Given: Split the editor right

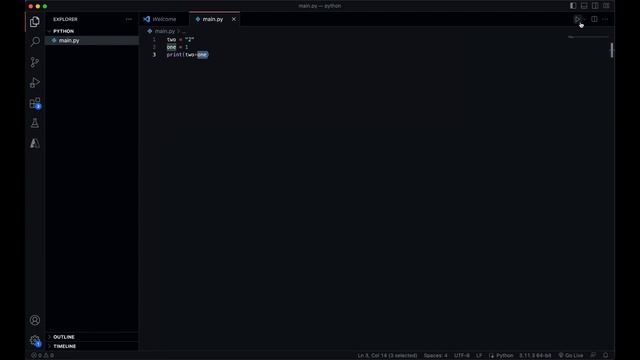Looking at the screenshot, I should coord(594,19).
